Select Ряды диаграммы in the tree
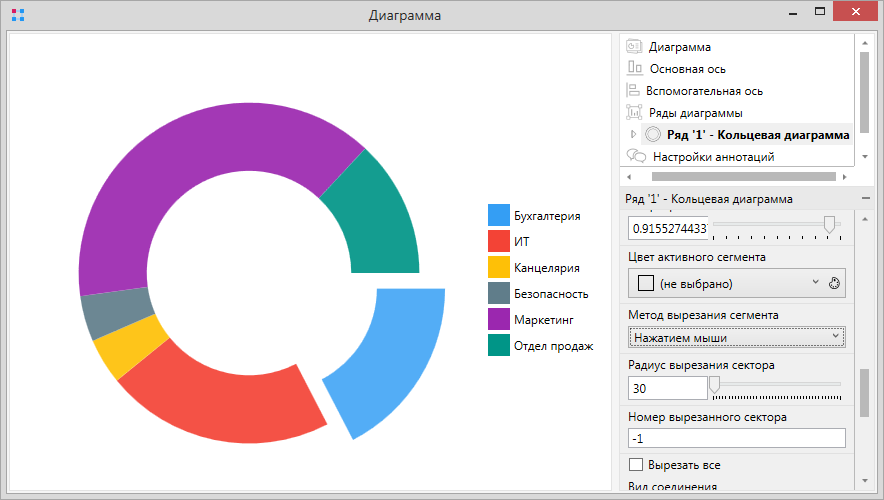This screenshot has width=884, height=500. pyautogui.click(x=695, y=112)
